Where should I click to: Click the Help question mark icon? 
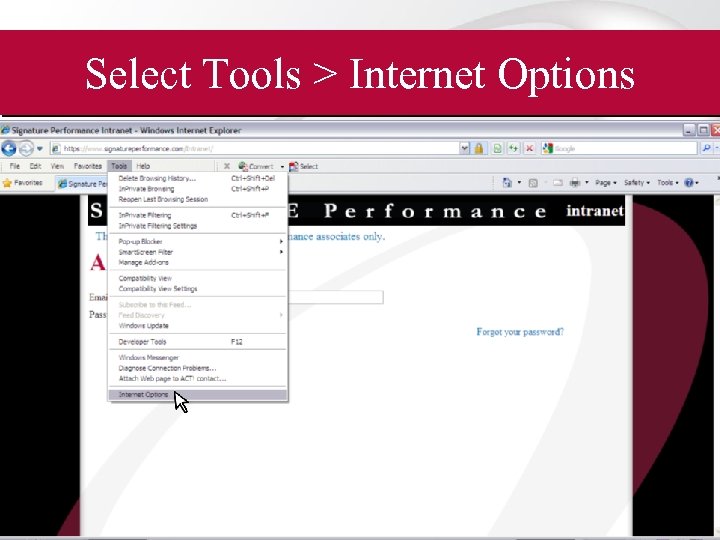(x=689, y=183)
